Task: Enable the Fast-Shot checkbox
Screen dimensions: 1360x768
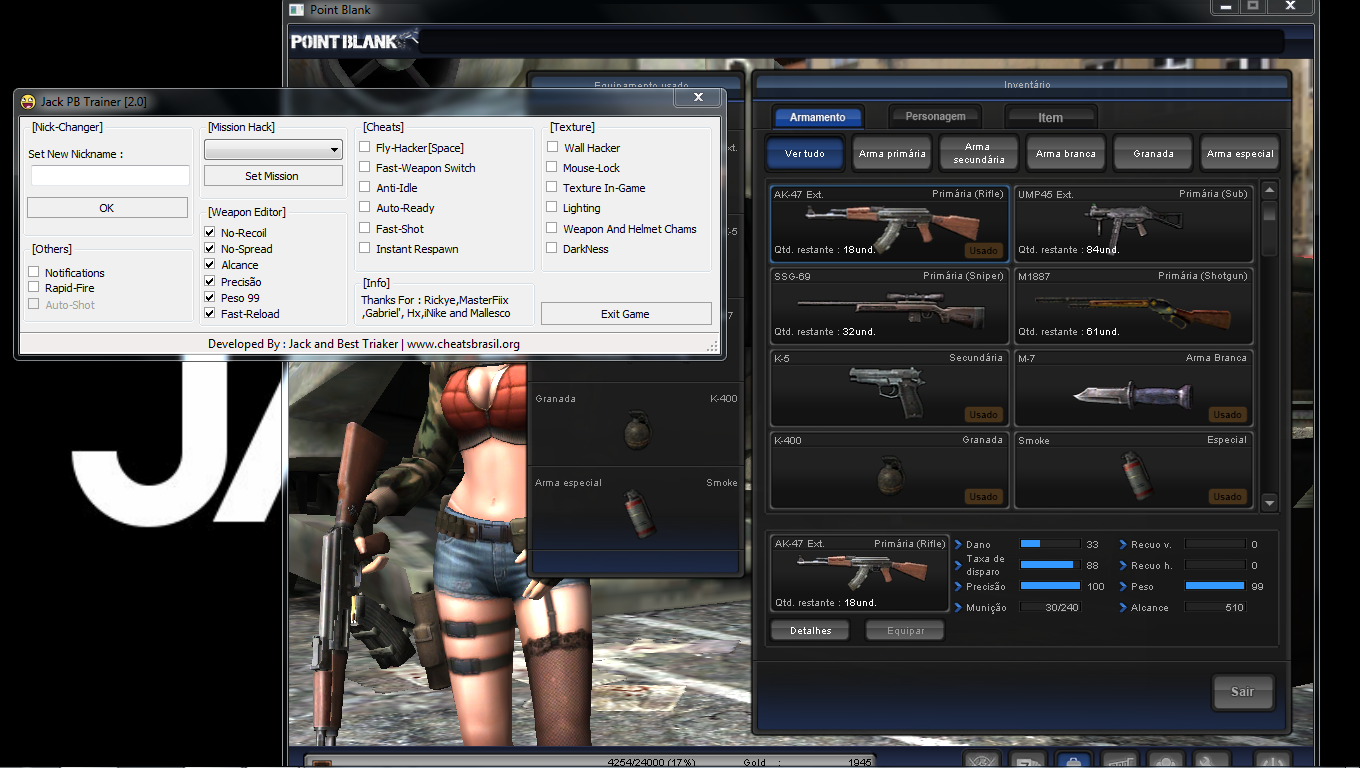Action: click(x=365, y=228)
